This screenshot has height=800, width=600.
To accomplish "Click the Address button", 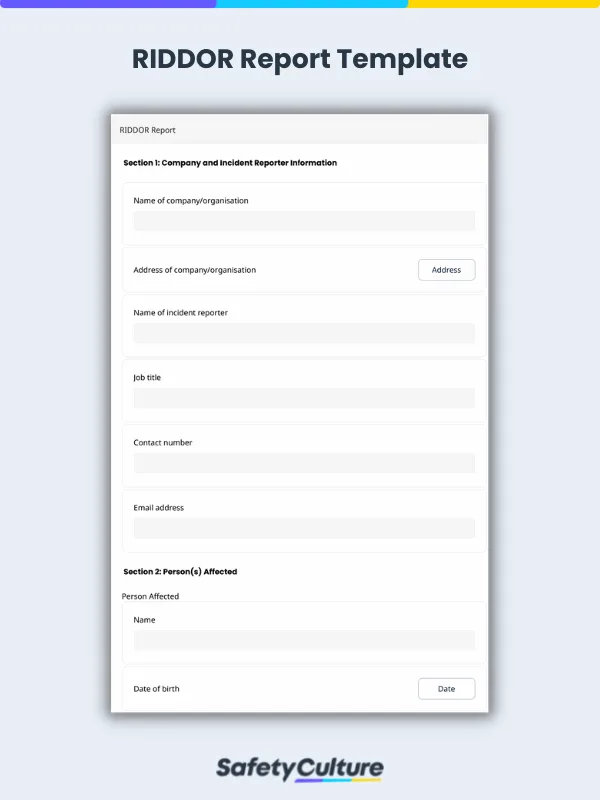I will 446,270.
